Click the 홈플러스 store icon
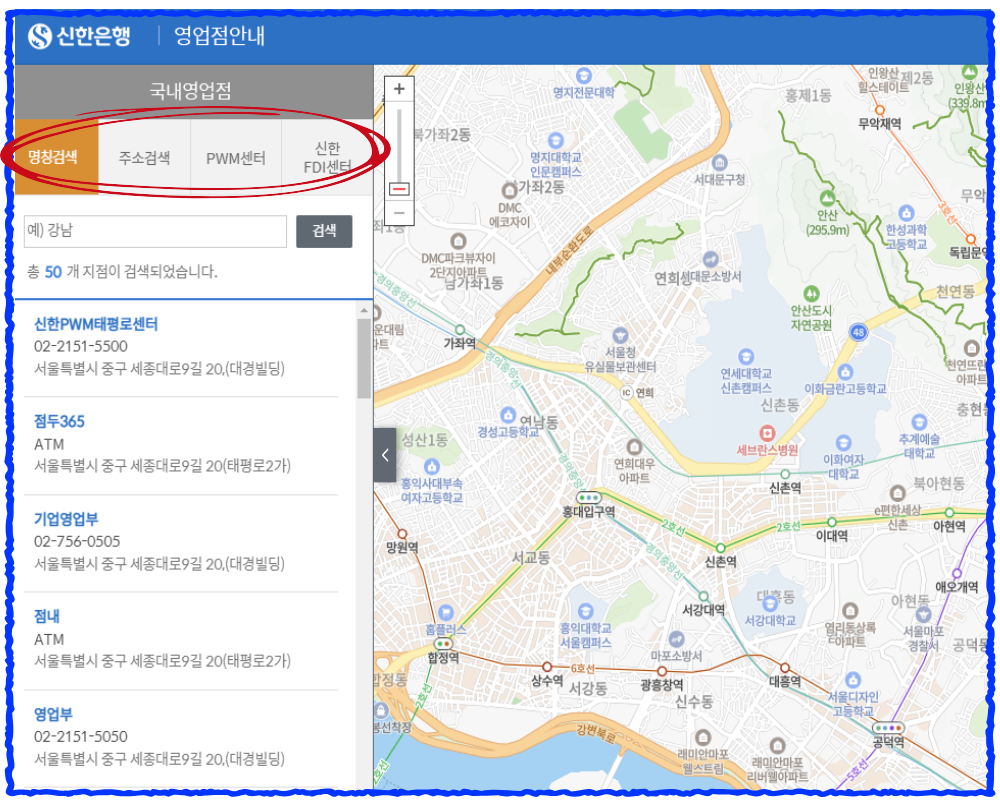This screenshot has height=800, width=1000. pyautogui.click(x=446, y=612)
